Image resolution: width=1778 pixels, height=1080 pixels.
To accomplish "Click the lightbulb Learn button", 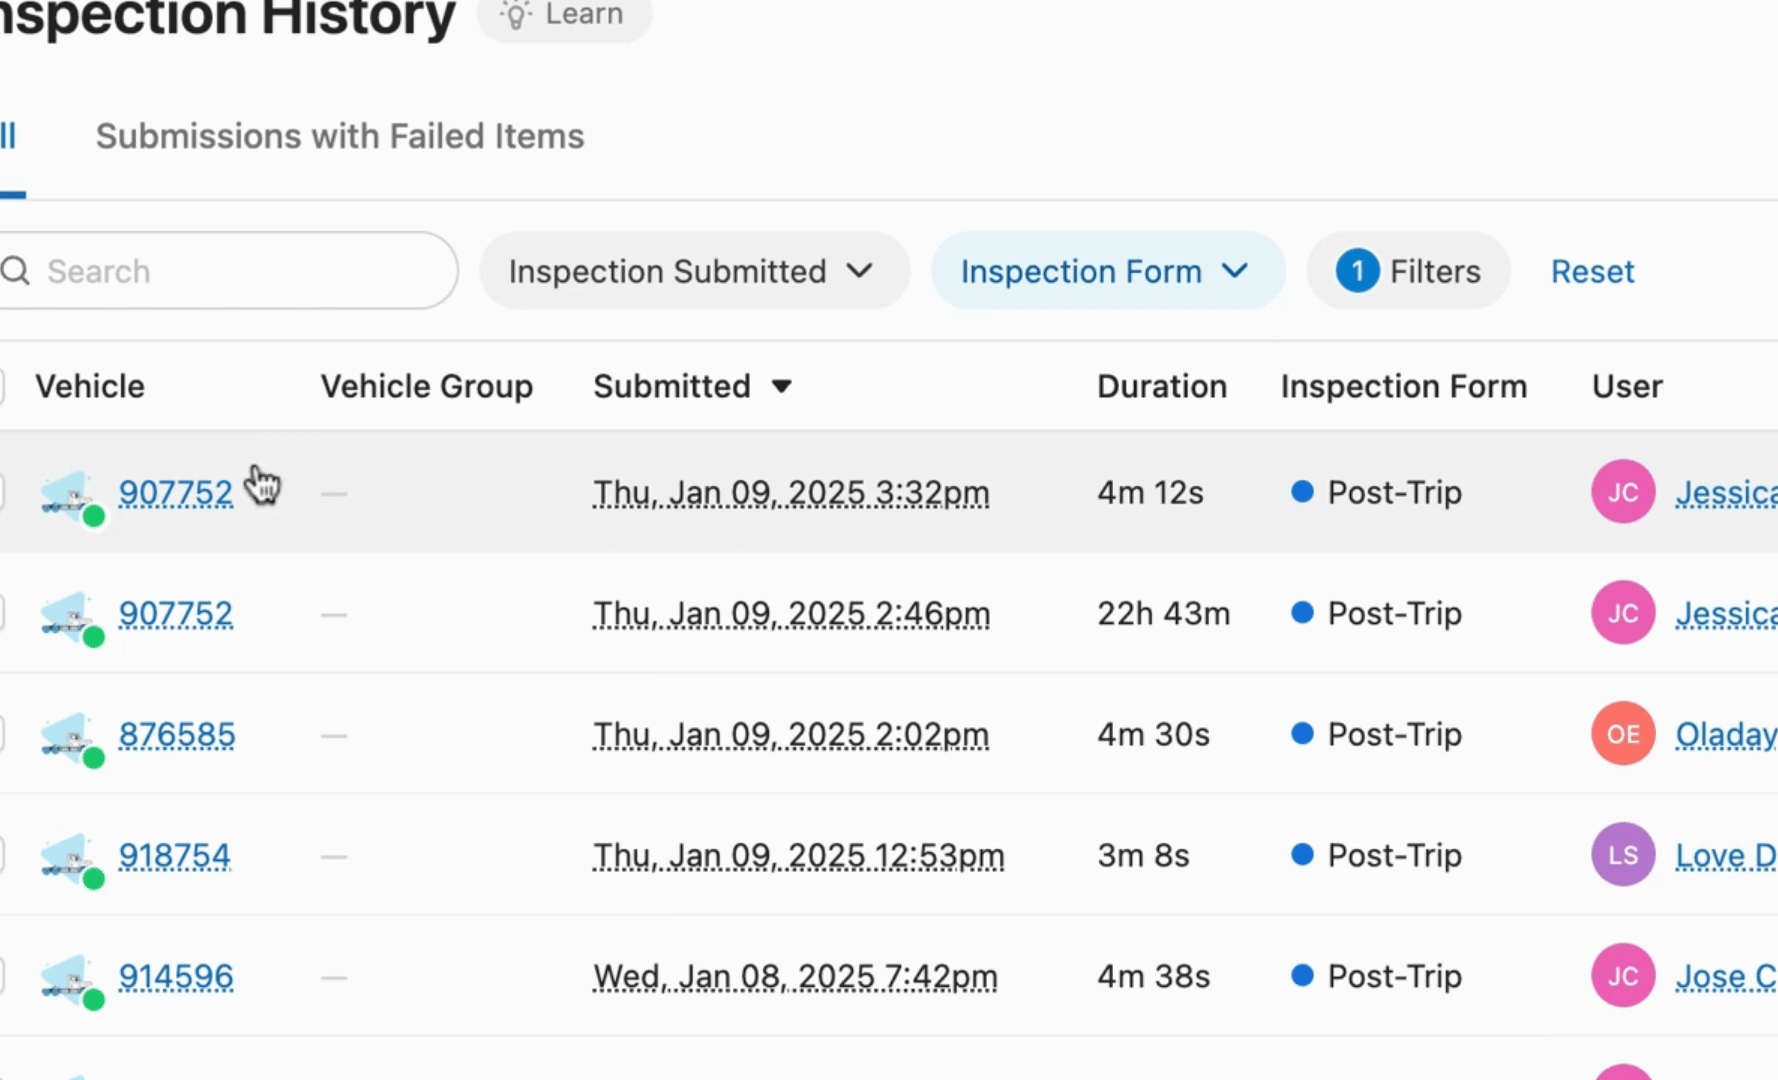I will pyautogui.click(x=564, y=15).
